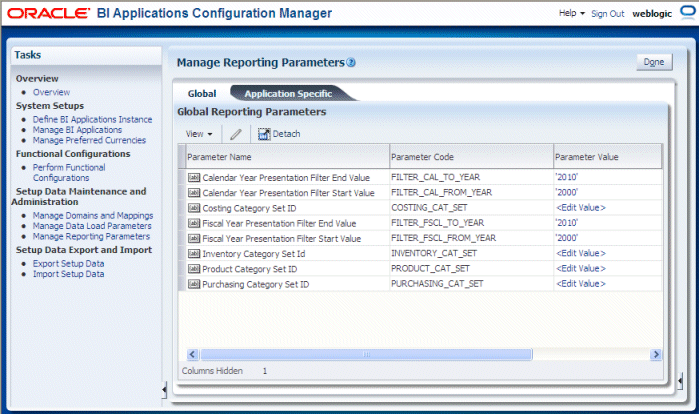Open the Help dropdown menu
The image size is (699, 414).
point(572,13)
